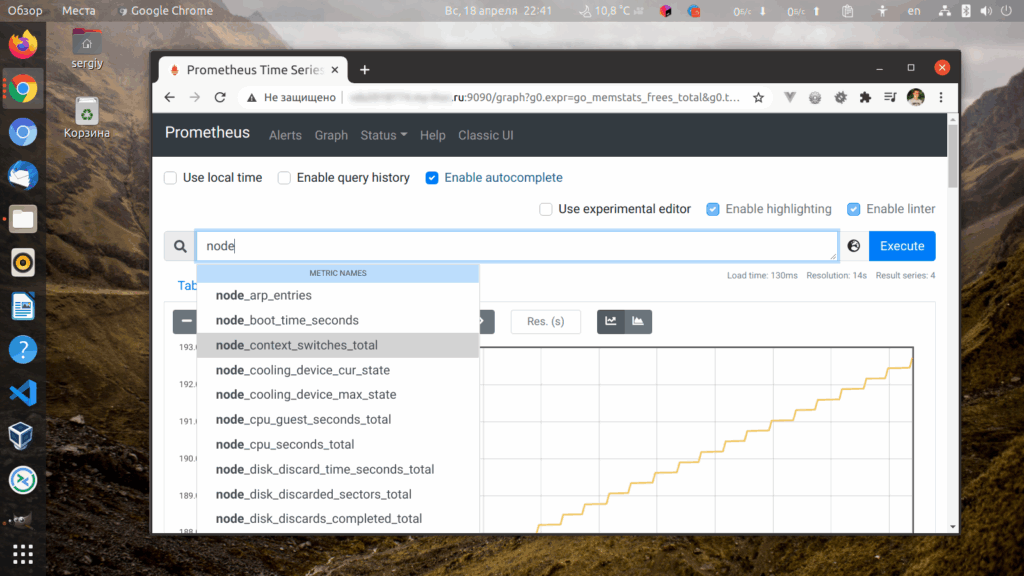This screenshot has width=1024, height=576.
Task: Toggle Use experimental editor
Action: (x=546, y=209)
